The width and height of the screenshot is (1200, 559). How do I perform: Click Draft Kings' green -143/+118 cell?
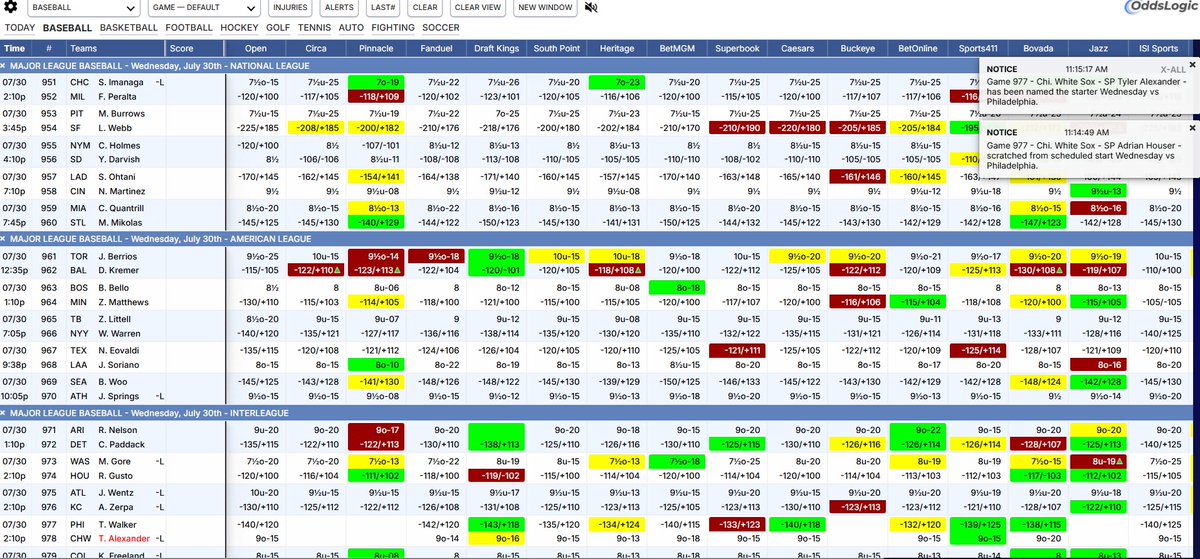[498, 523]
